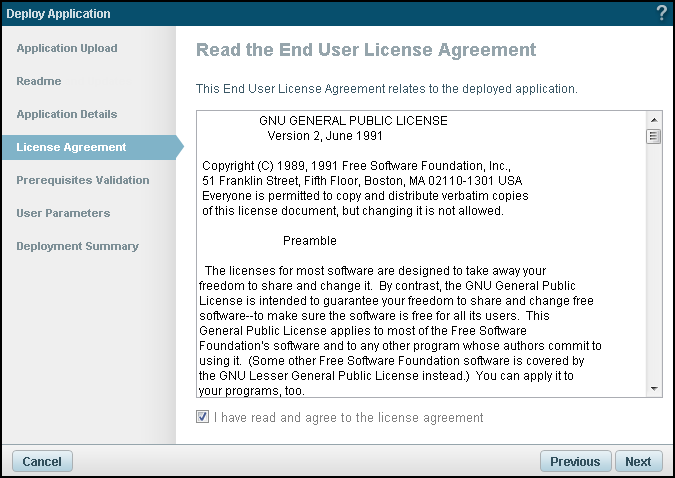
Task: Click the empty scrollbar track below the thumb
Action: [654, 270]
